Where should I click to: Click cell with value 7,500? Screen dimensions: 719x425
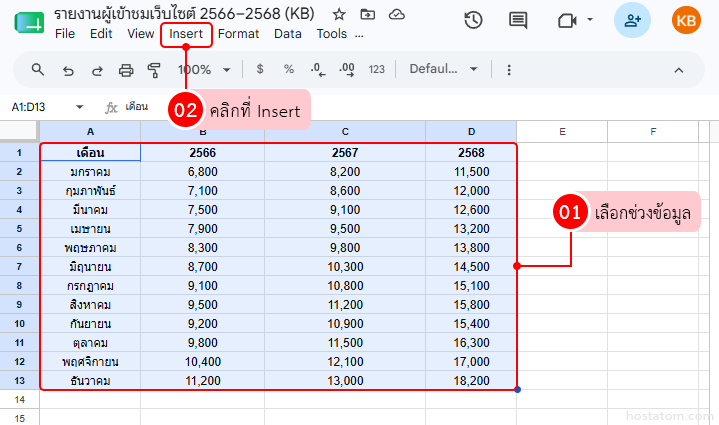click(x=203, y=210)
